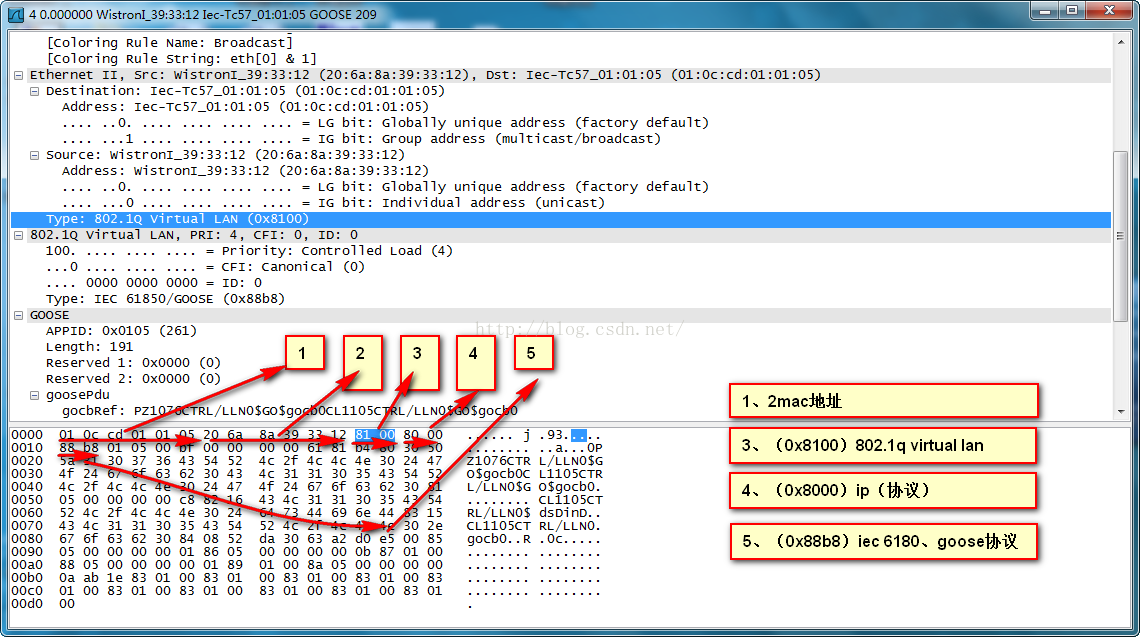
Task: Click the Wireshark icon in title bar
Action: tap(15, 14)
